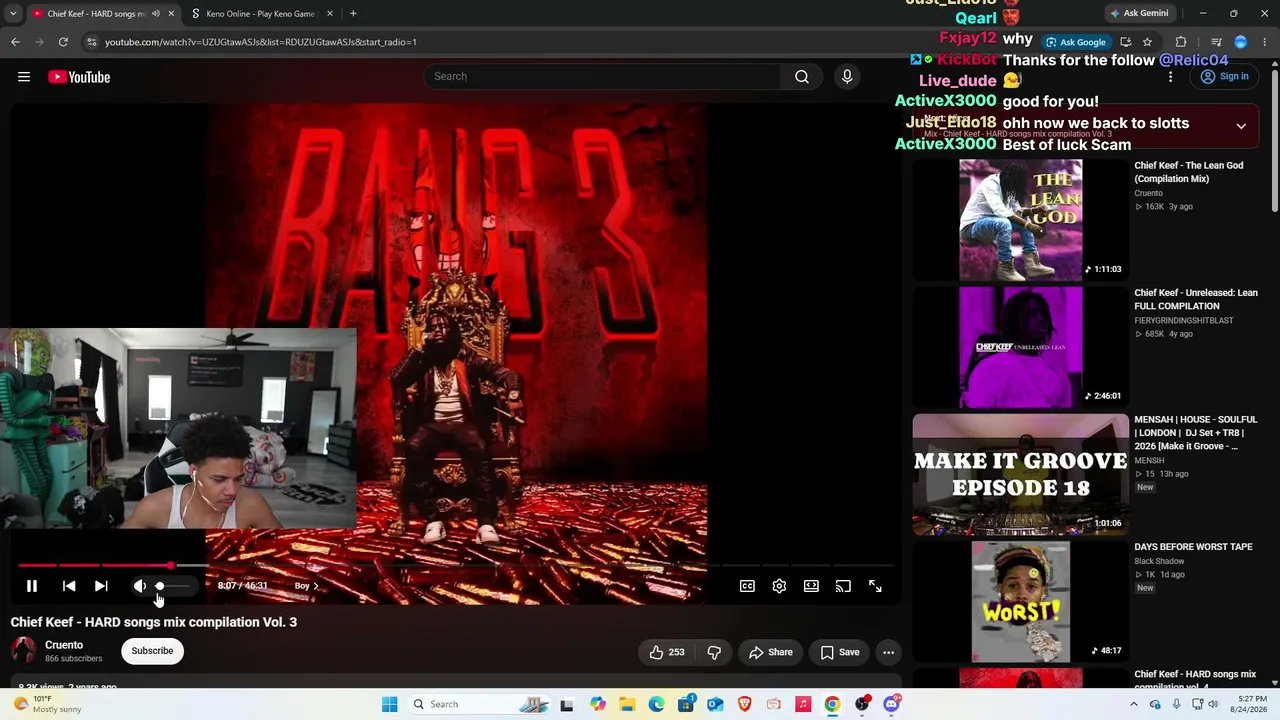Open the 'Unreleased: Lean FULL COMPILATION' title

(x=1196, y=299)
